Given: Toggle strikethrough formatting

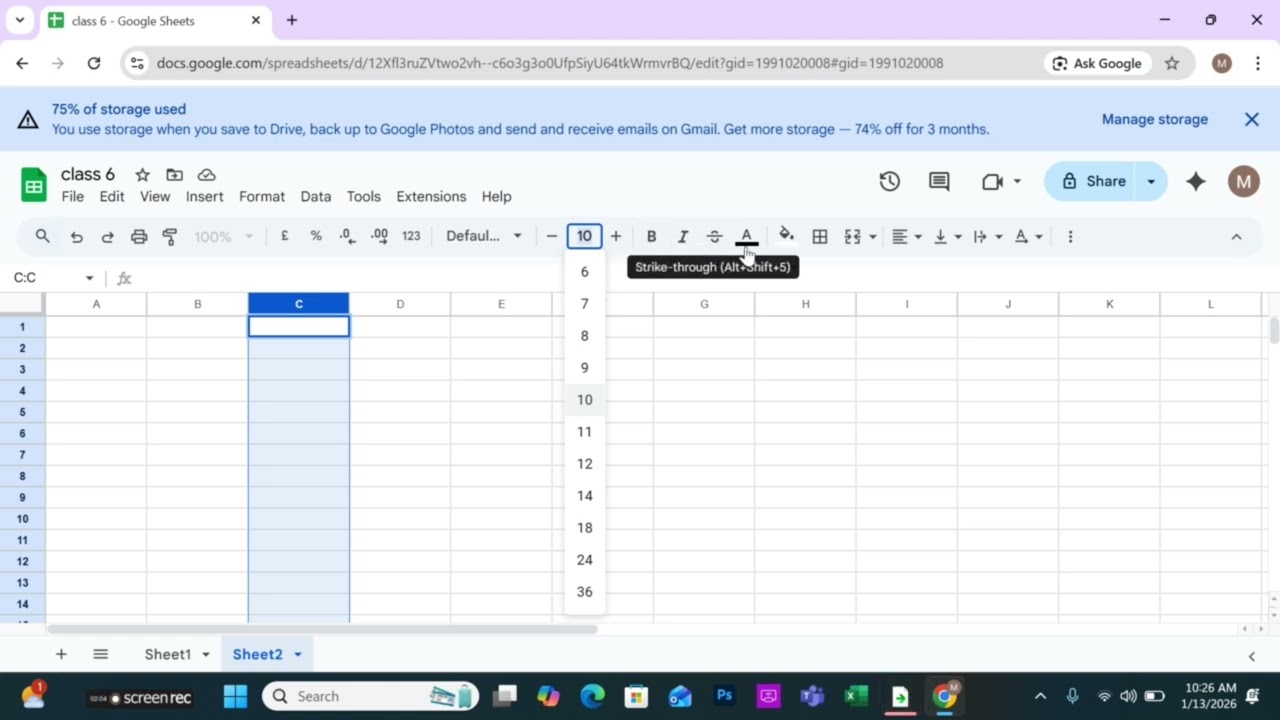Looking at the screenshot, I should click(x=714, y=236).
